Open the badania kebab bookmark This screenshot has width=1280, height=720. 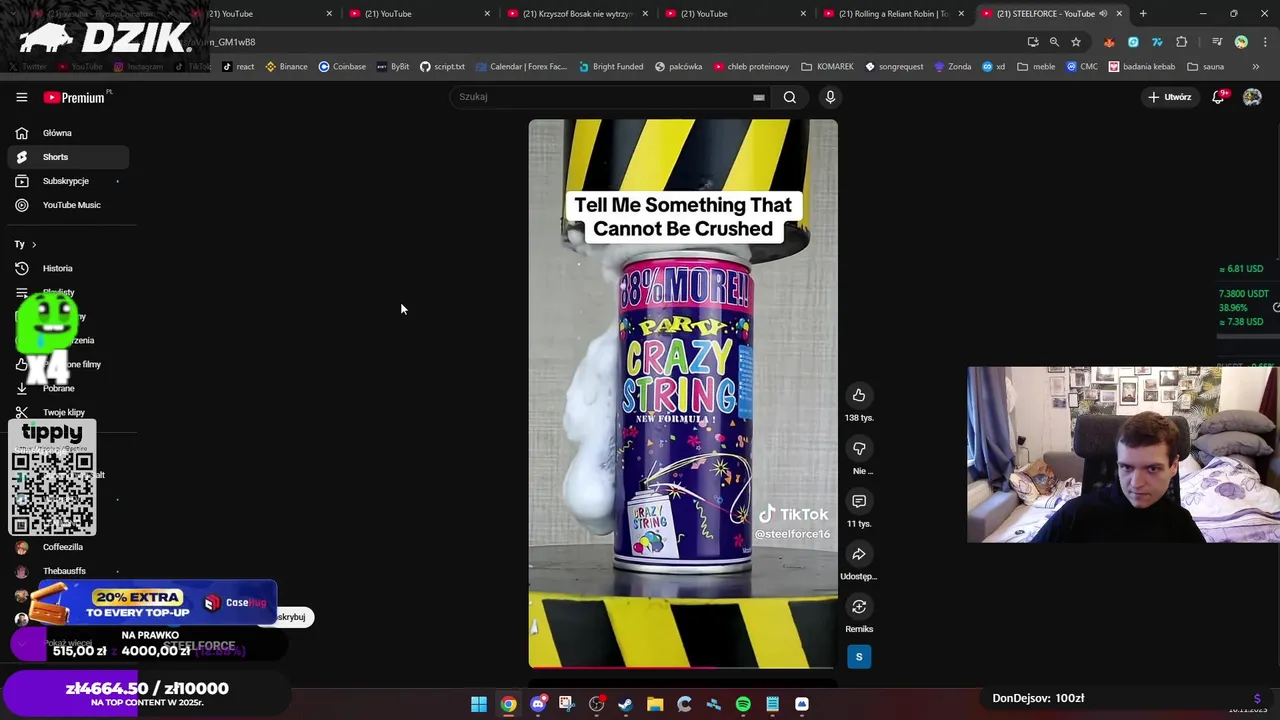pos(1142,67)
